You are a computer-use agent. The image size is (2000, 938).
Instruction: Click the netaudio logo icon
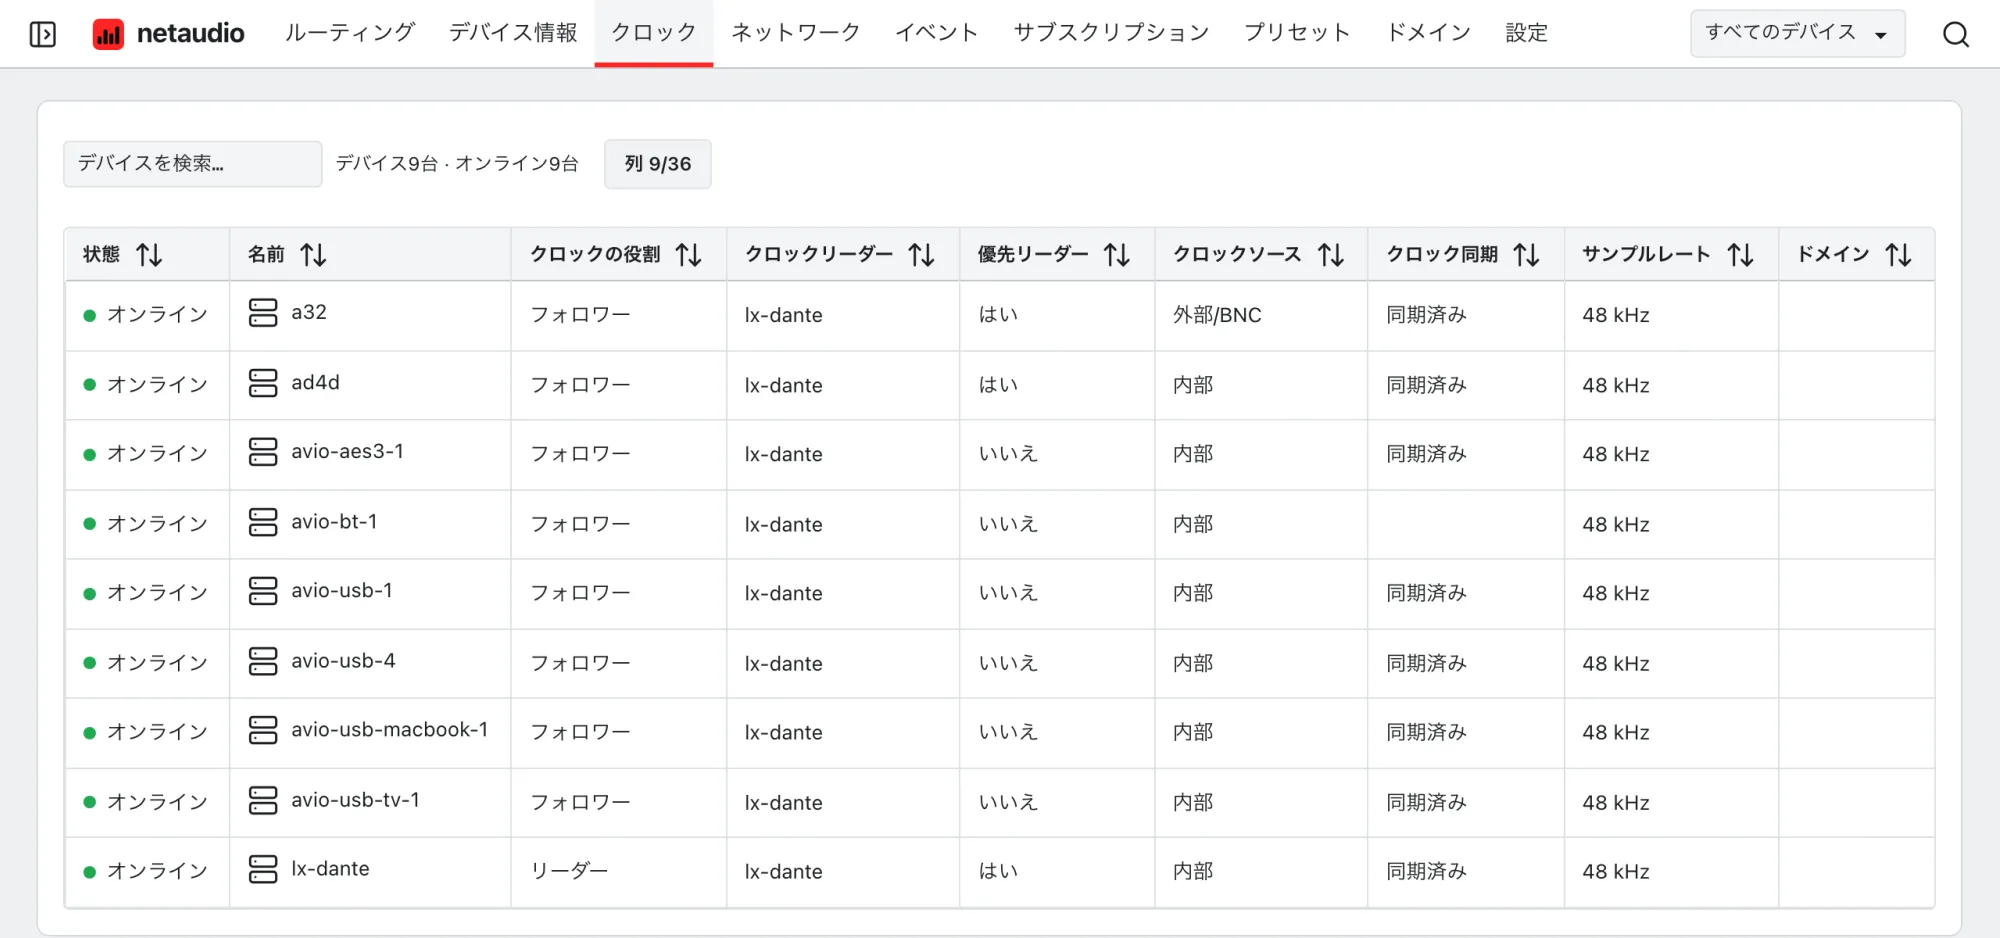[x=108, y=34]
